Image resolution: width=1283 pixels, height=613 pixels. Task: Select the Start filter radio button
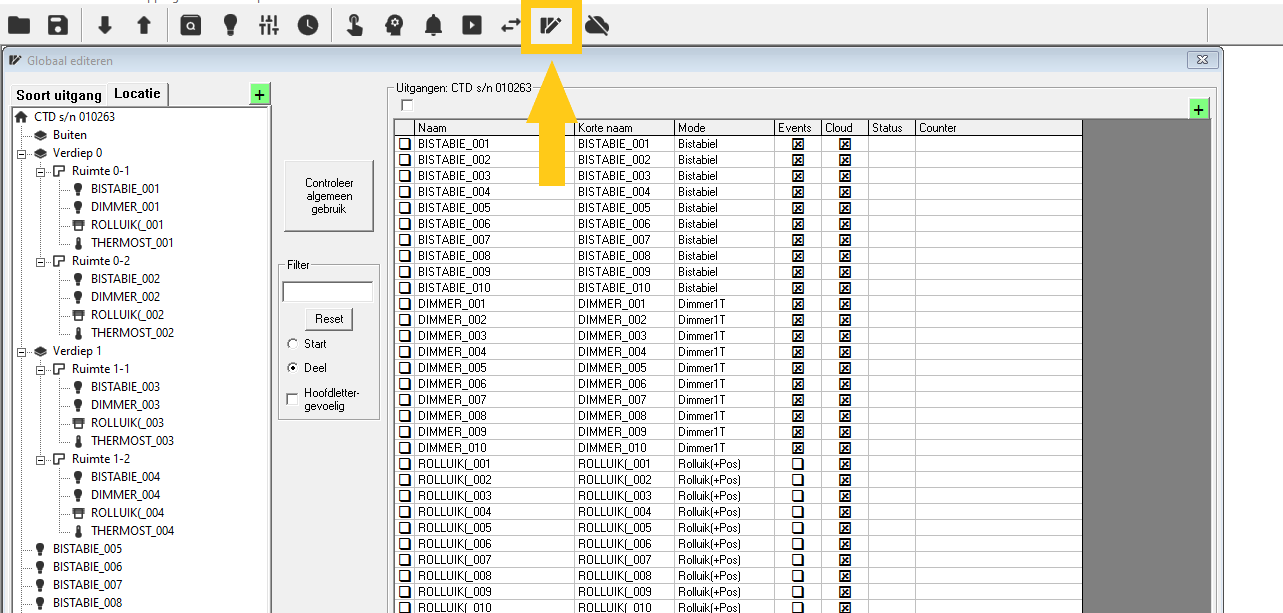[x=293, y=344]
